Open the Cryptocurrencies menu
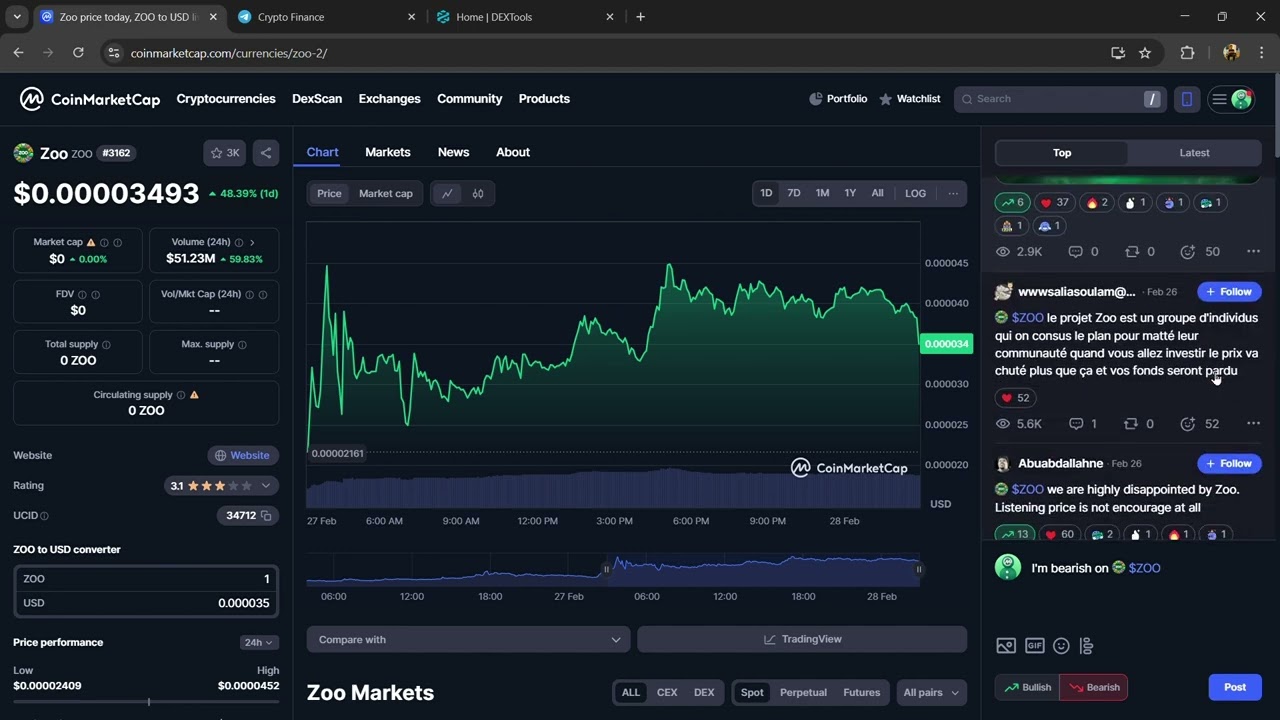Viewport: 1280px width, 720px height. click(226, 99)
